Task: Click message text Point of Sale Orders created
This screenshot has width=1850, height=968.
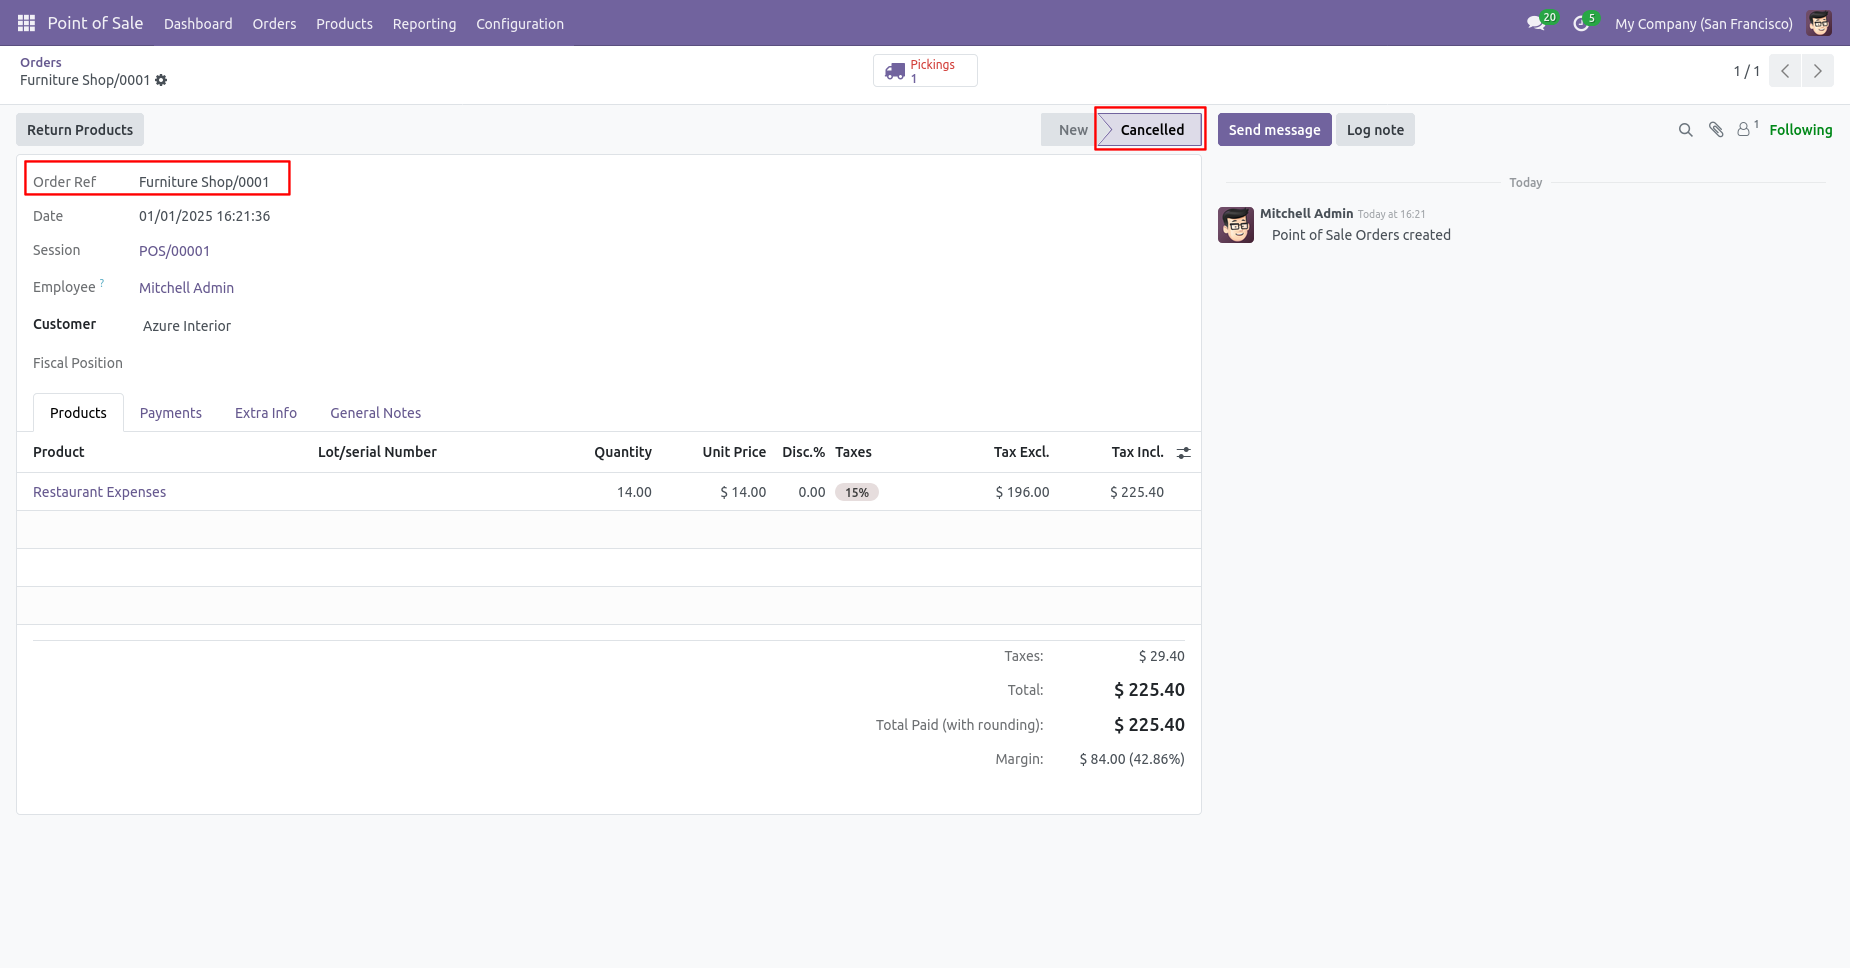Action: coord(1361,235)
